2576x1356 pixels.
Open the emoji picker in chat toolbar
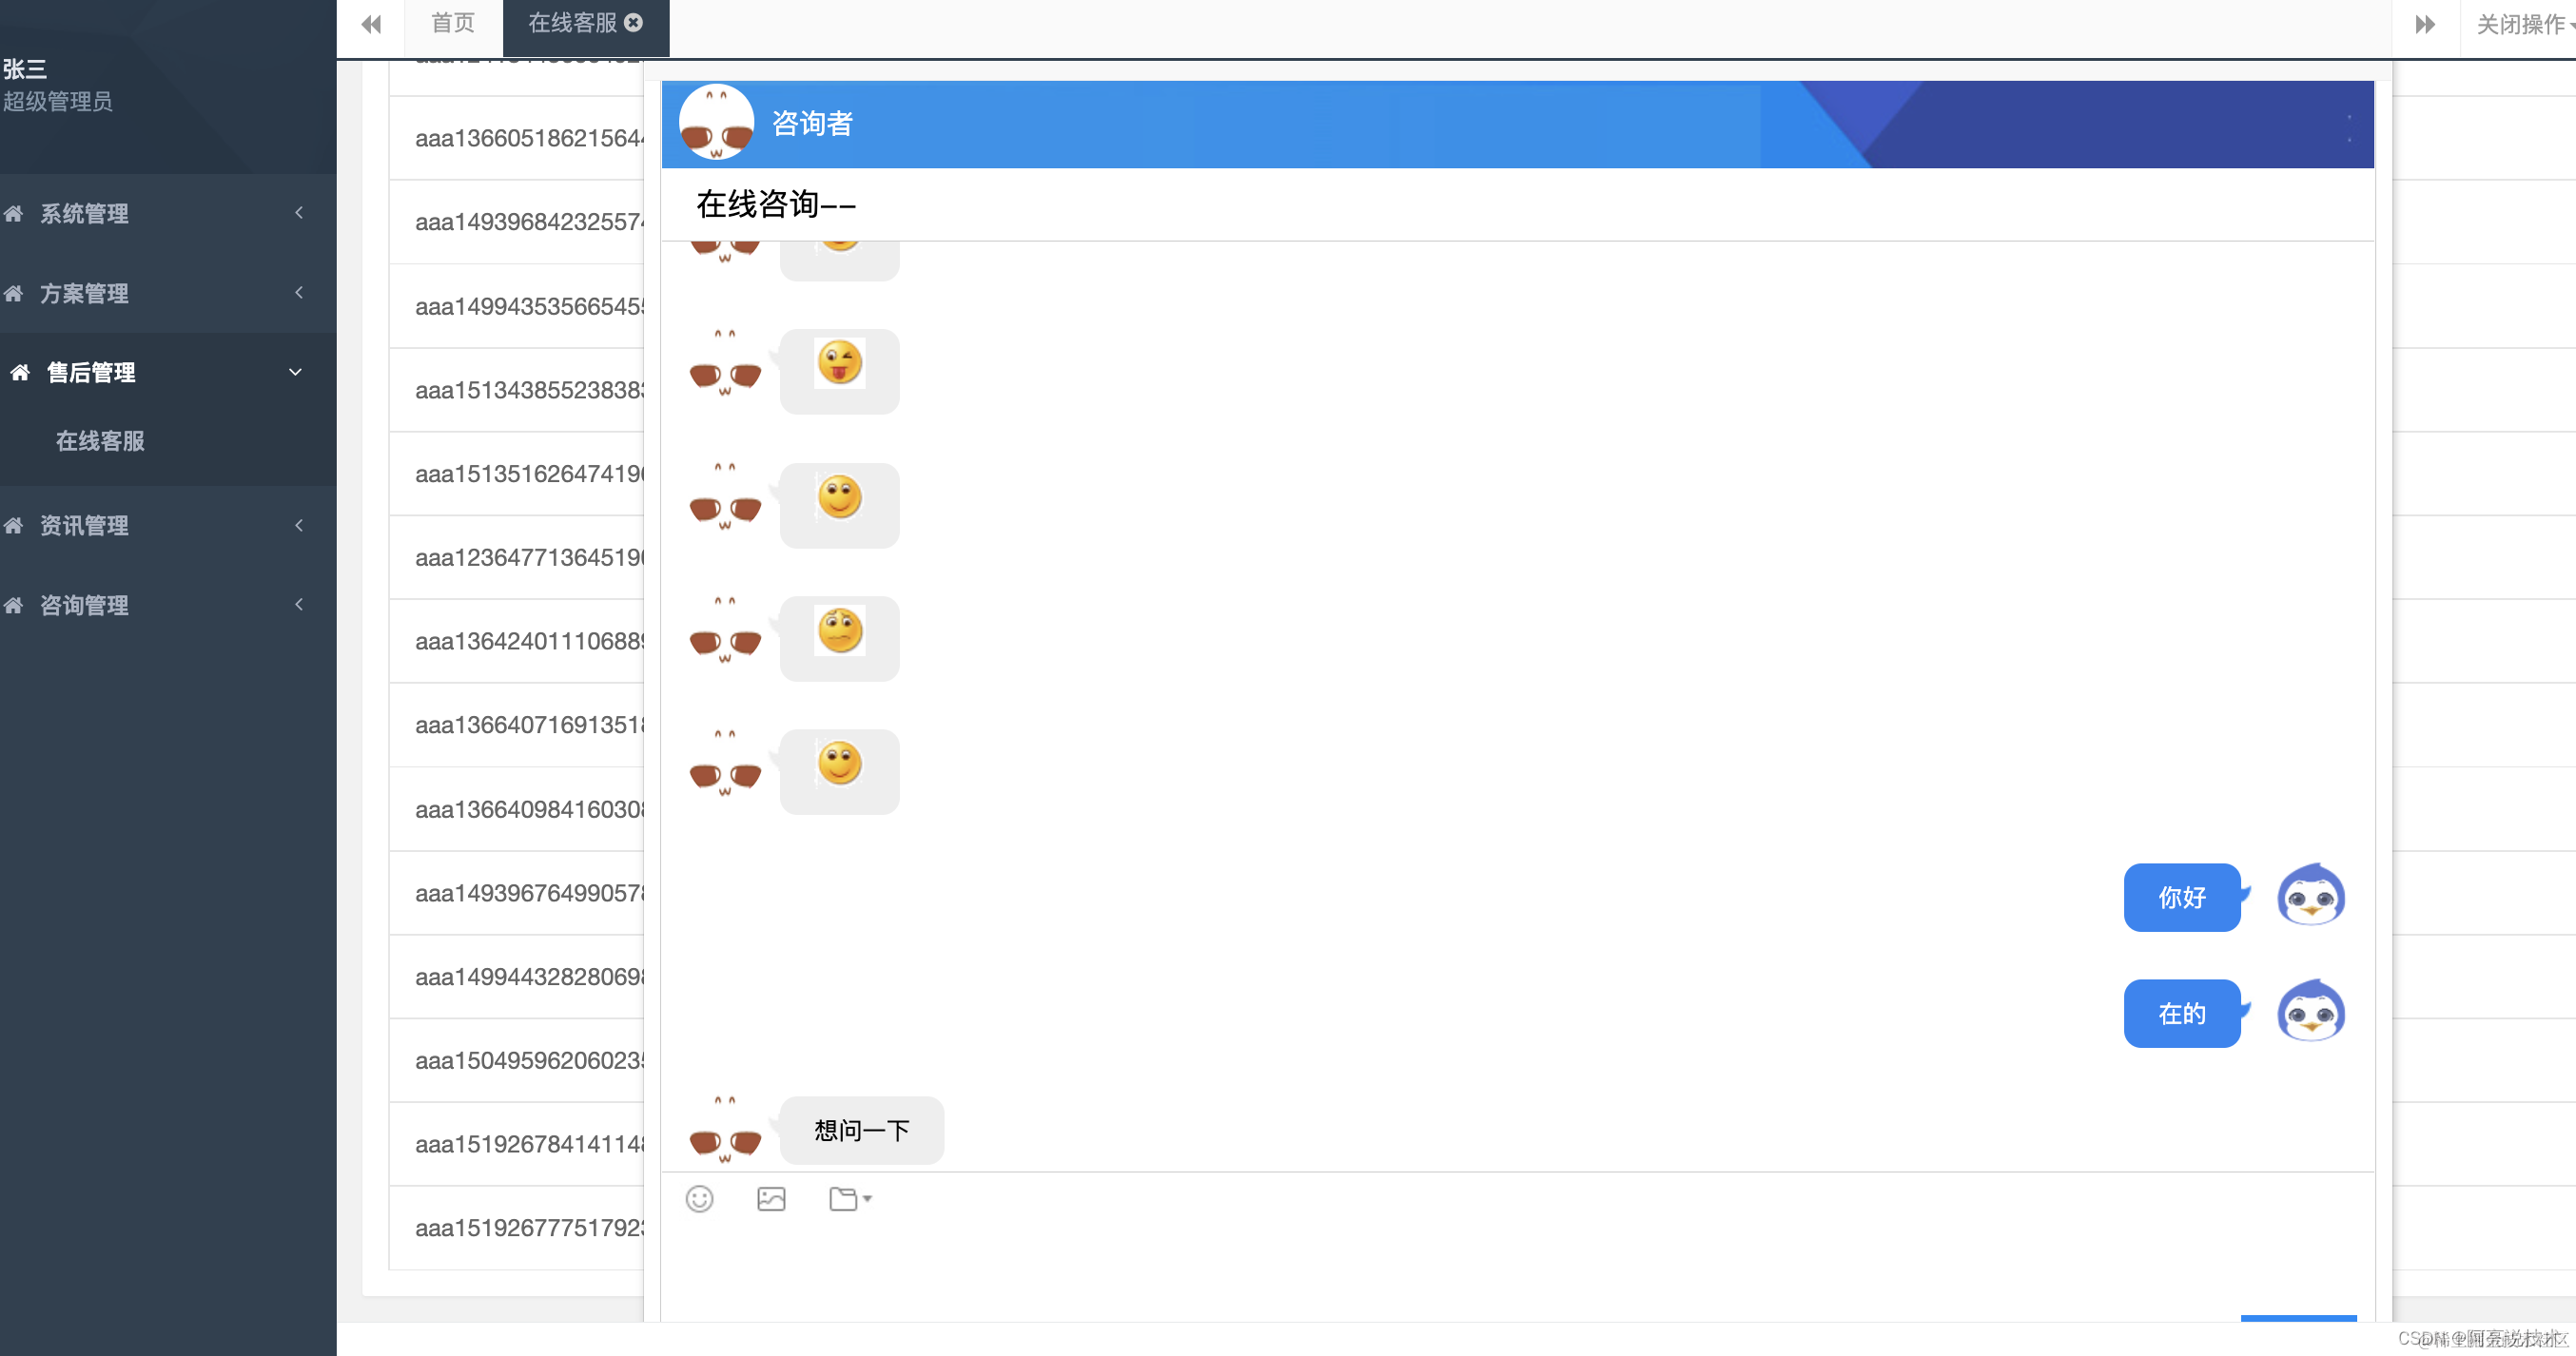coord(699,1198)
